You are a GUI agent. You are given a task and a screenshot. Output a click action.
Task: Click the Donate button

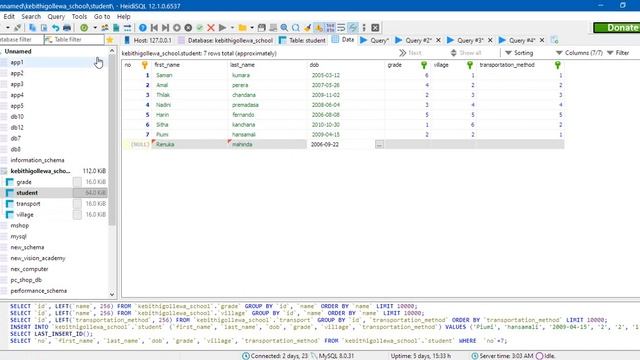click(617, 27)
